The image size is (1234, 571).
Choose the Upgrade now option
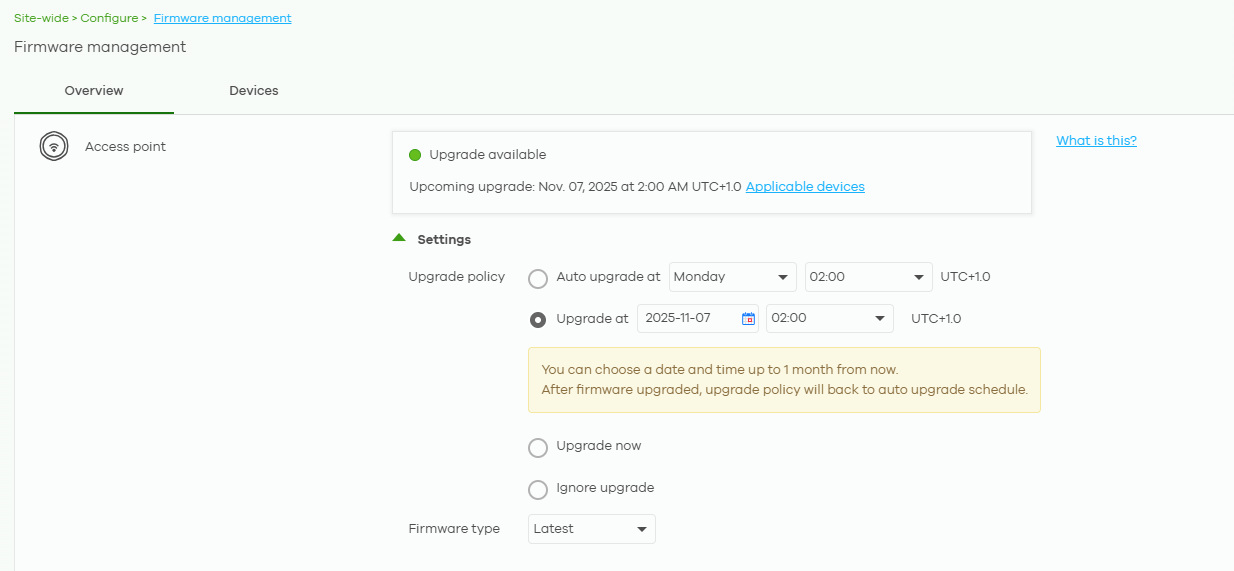click(x=538, y=447)
